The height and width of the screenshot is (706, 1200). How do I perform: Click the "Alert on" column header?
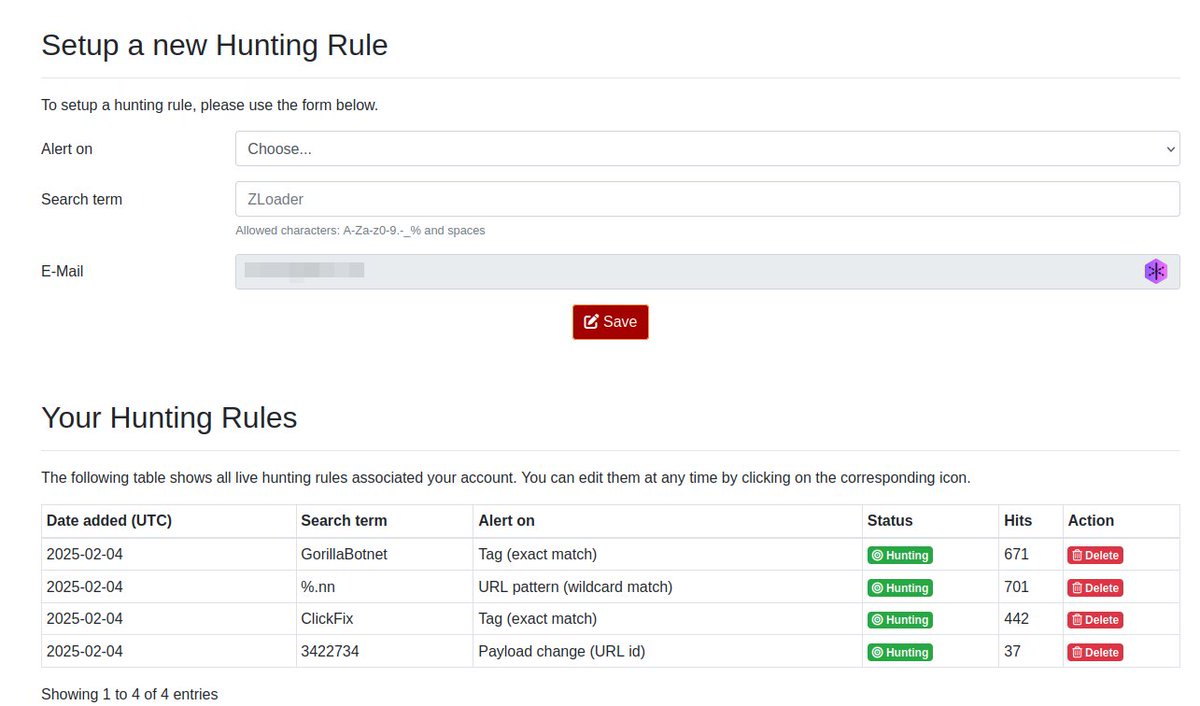coord(506,520)
